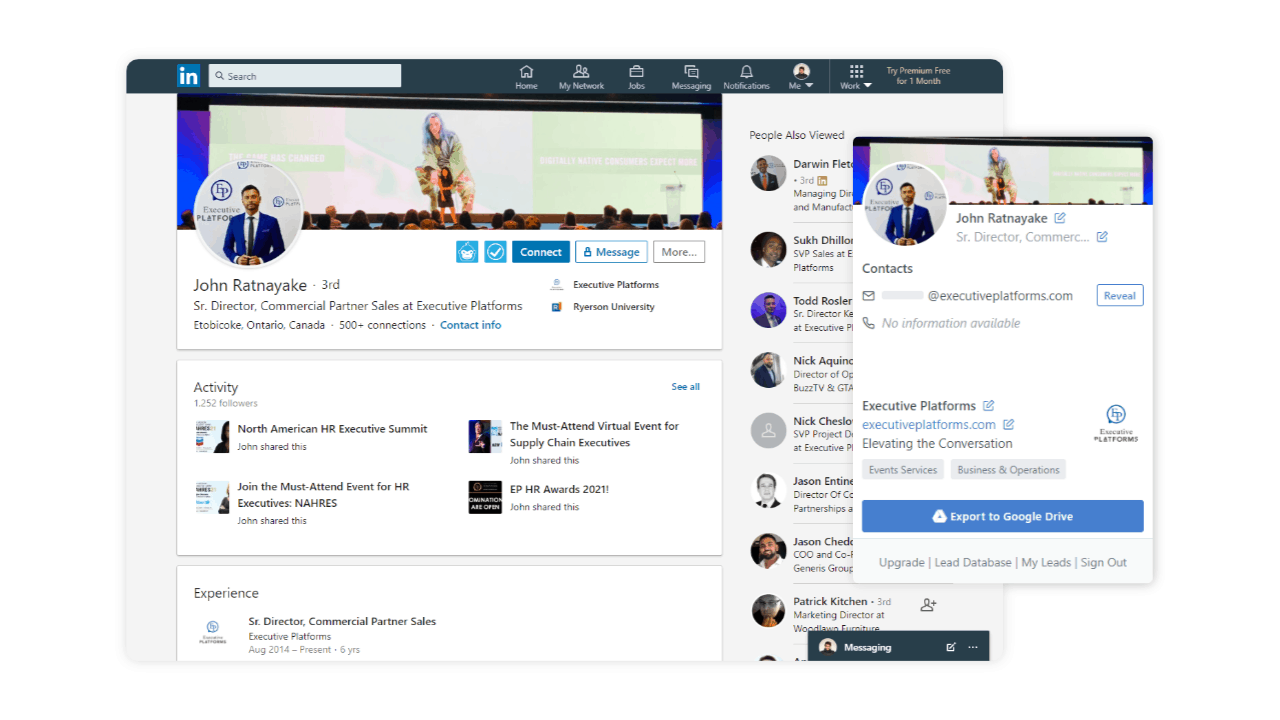Click Export to Google Drive button
Viewport: 1280px width, 720px height.
click(1002, 516)
